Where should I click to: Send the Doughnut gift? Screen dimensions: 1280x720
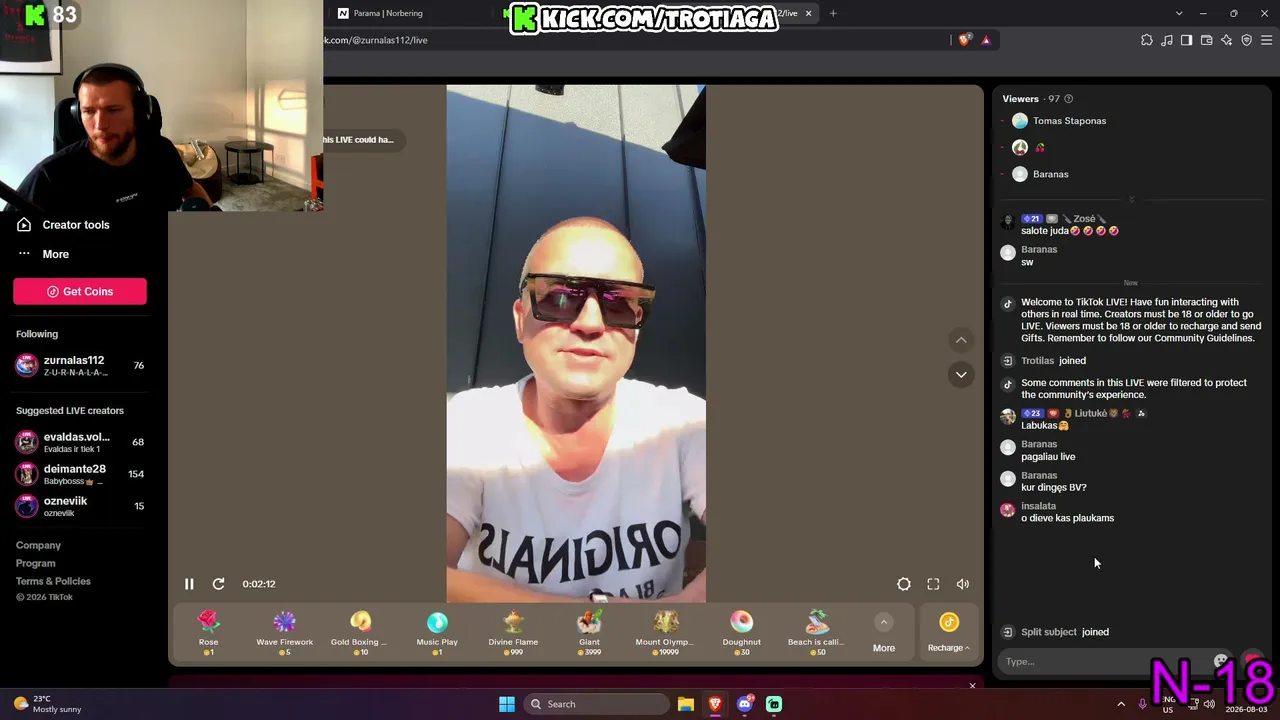coord(741,633)
